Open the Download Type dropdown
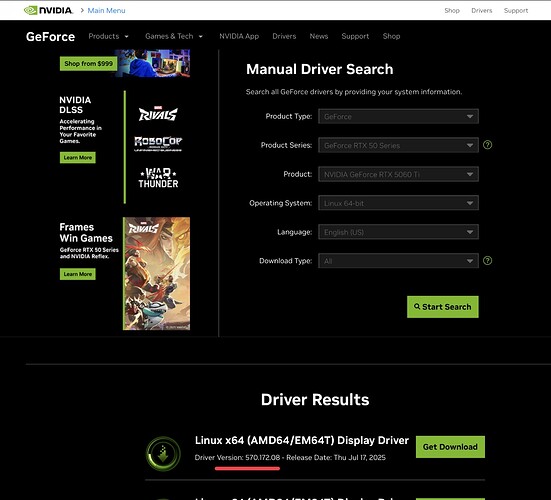 tap(398, 261)
